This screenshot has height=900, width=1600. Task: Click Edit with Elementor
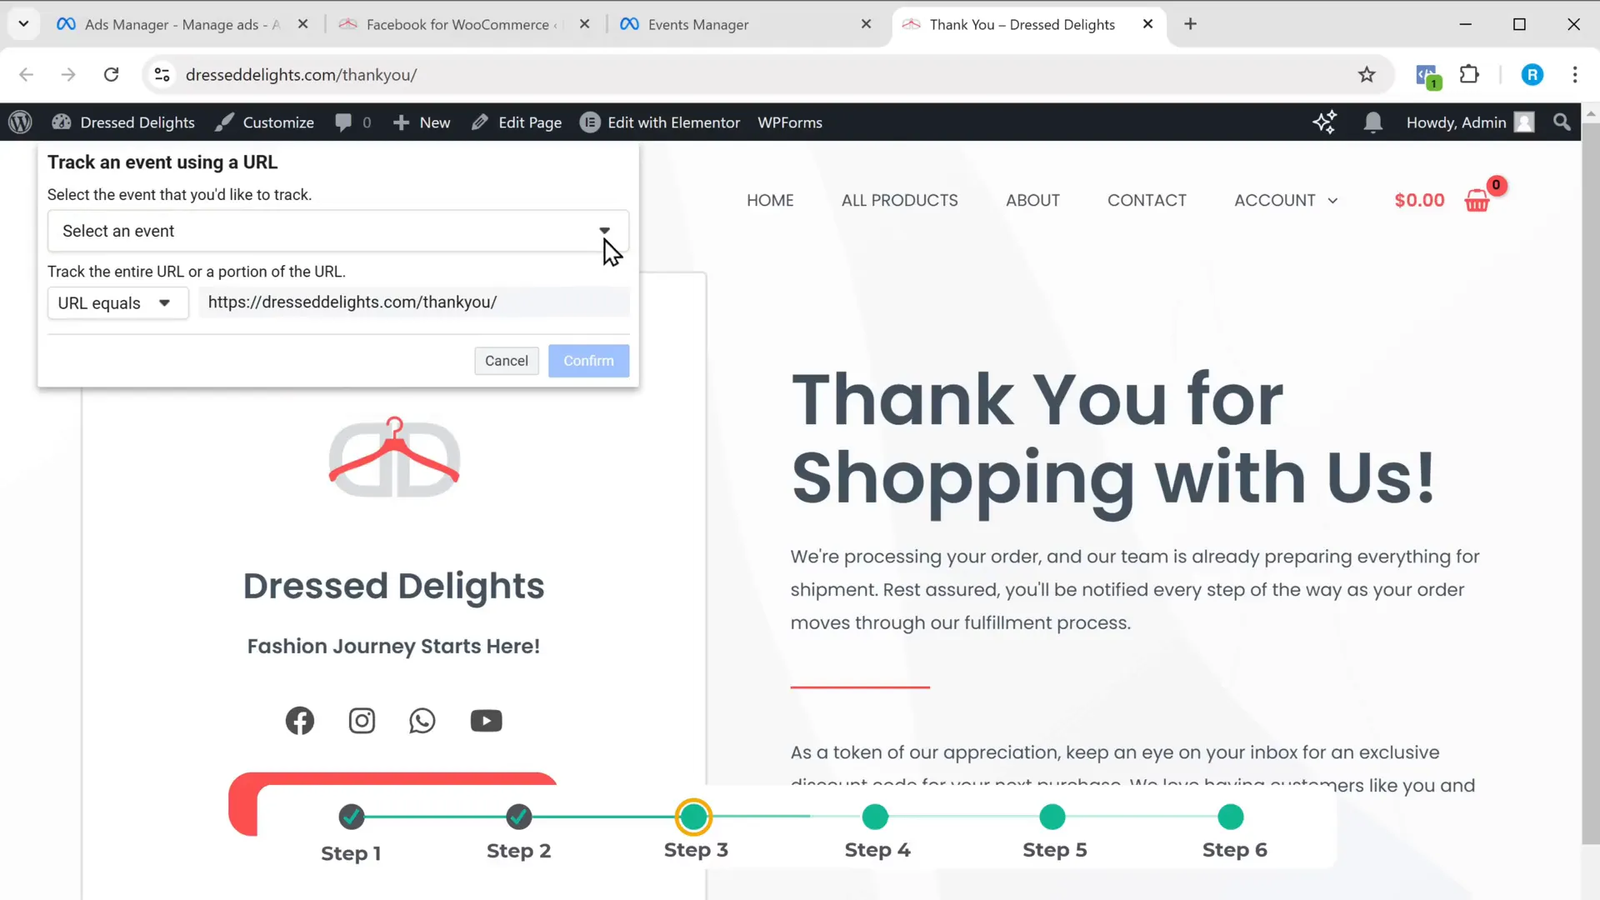[x=660, y=122]
